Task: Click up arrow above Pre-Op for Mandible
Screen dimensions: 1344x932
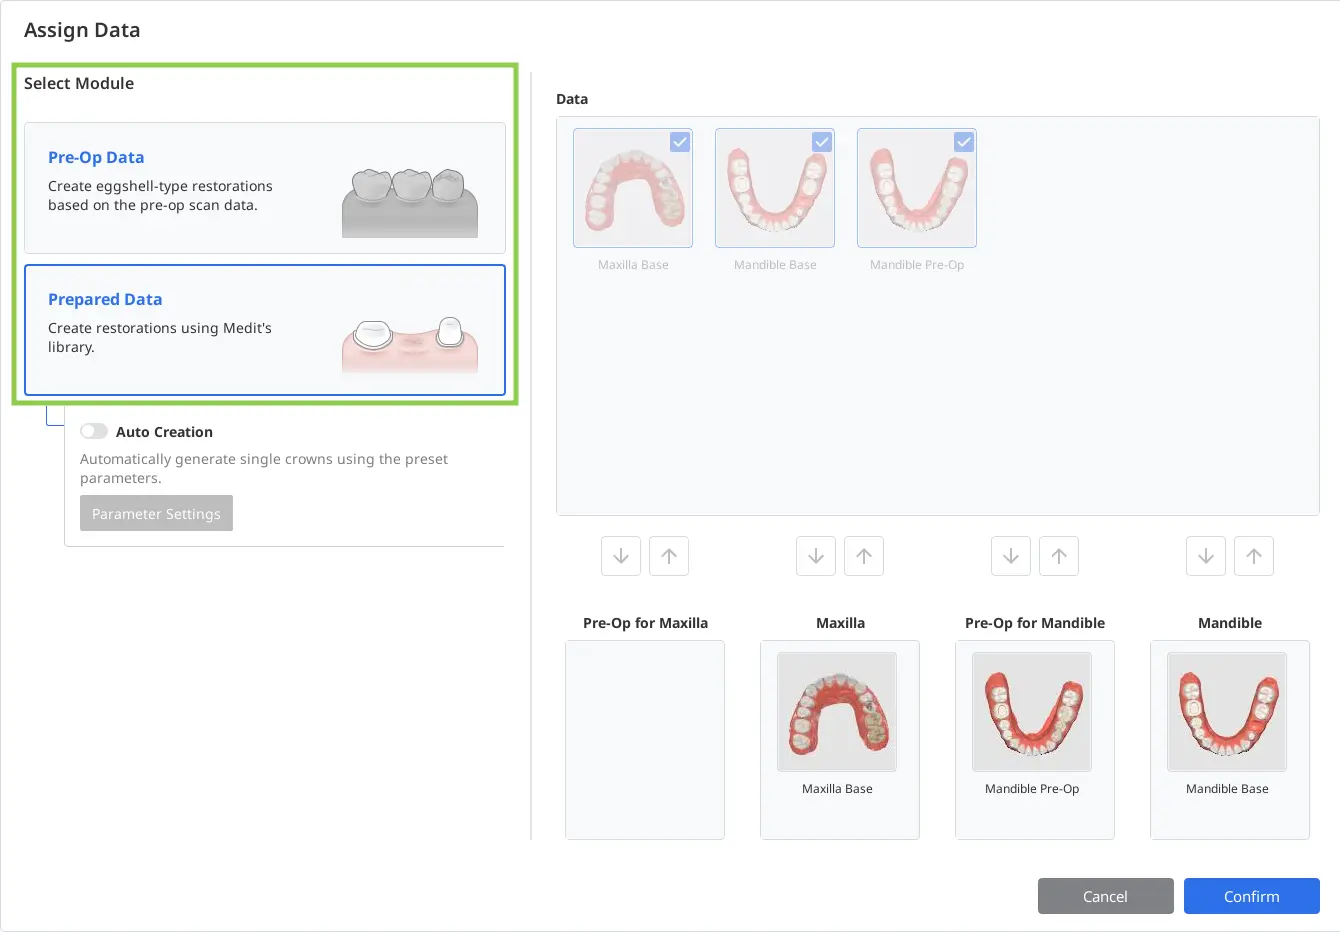Action: [x=1059, y=556]
